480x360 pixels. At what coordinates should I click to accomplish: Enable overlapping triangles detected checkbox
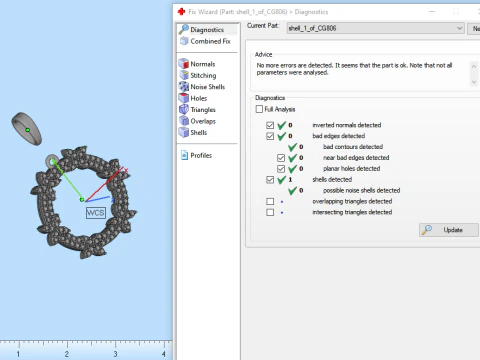click(x=270, y=201)
